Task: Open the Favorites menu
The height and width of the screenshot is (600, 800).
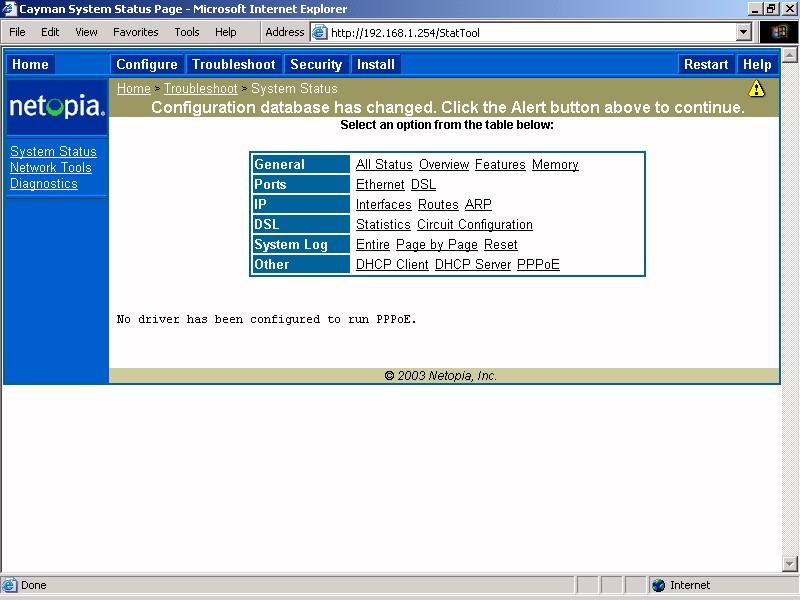Action: coord(136,32)
